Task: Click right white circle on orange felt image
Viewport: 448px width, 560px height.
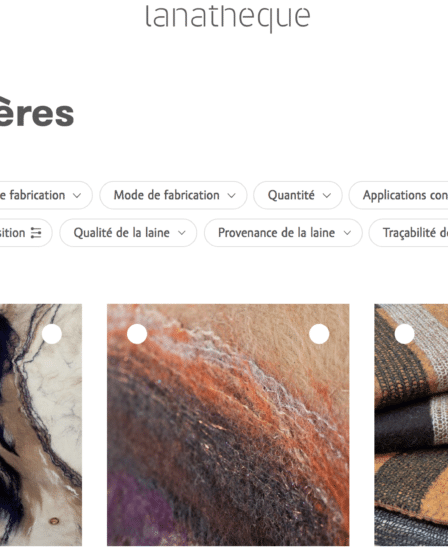Action: 319,334
